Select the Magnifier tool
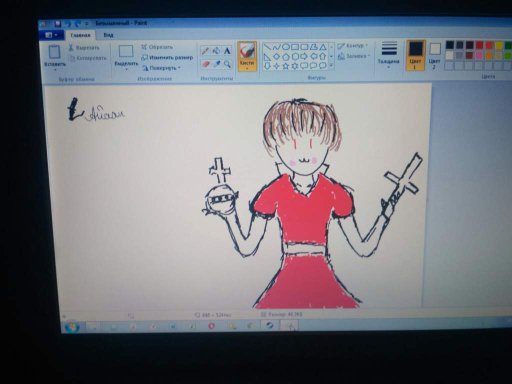Image resolution: width=512 pixels, height=384 pixels. (227, 64)
